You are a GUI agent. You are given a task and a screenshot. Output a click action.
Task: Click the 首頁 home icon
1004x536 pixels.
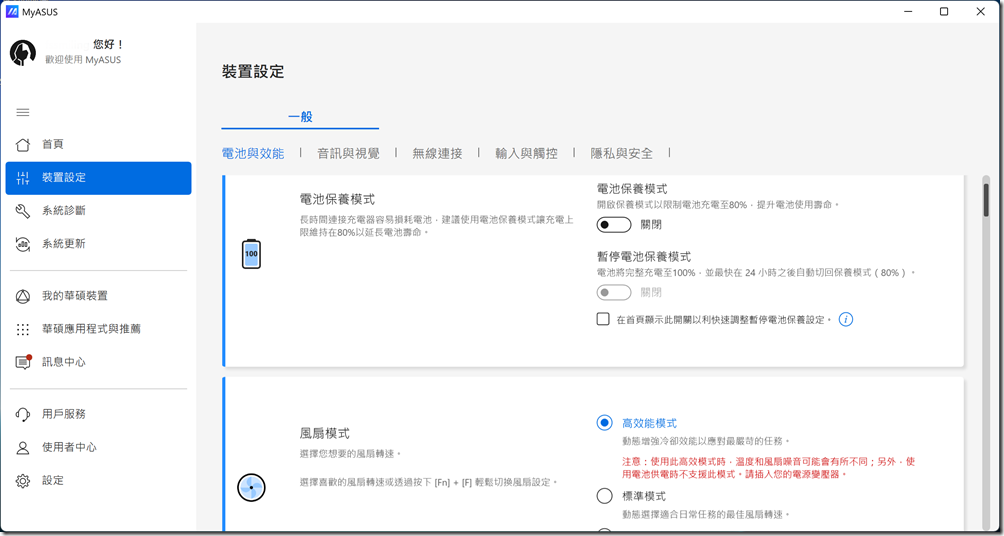click(23, 145)
